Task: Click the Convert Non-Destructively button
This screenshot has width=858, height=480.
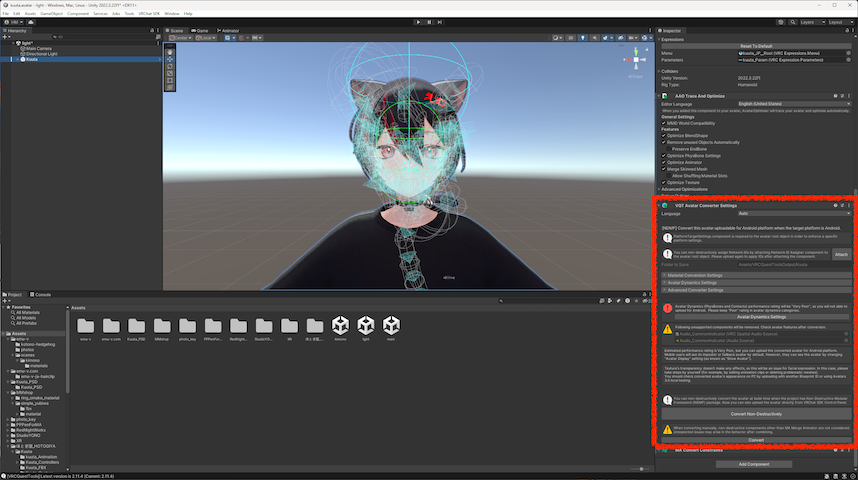Action: (x=756, y=413)
